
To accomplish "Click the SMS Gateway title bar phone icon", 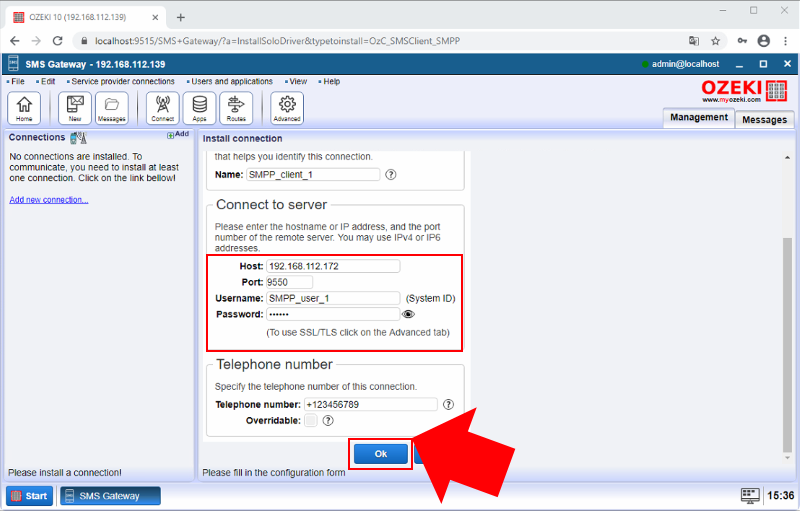I will (x=14, y=64).
